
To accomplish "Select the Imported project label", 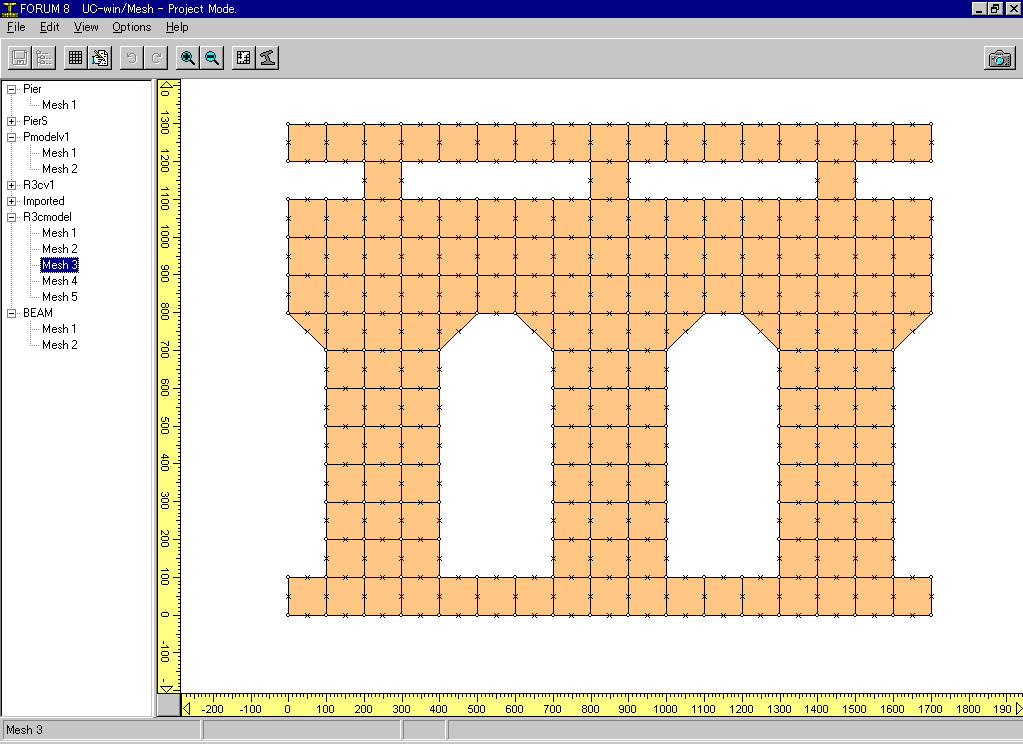I will point(44,200).
